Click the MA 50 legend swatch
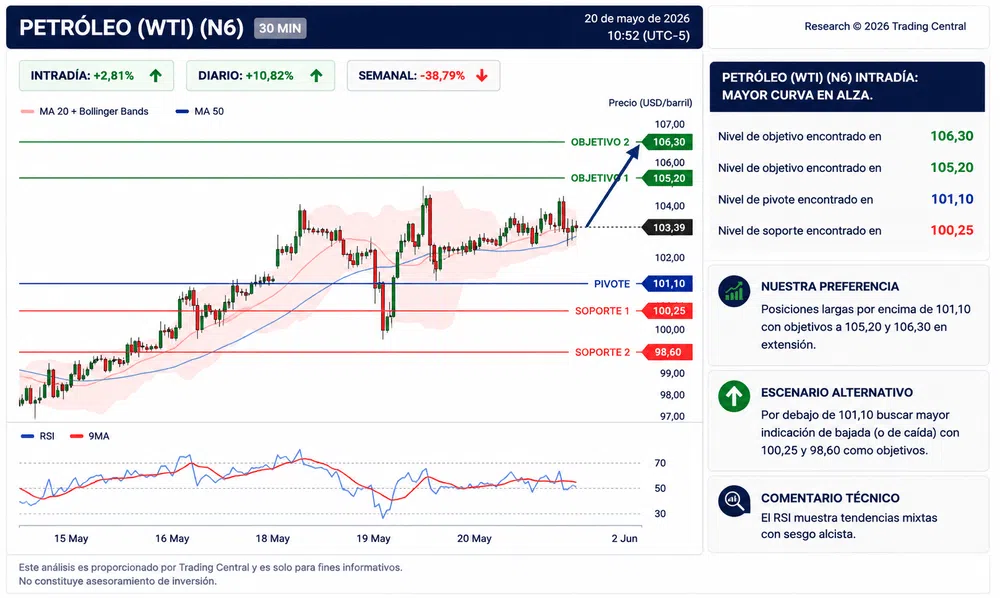The image size is (1000, 598). click(x=182, y=112)
